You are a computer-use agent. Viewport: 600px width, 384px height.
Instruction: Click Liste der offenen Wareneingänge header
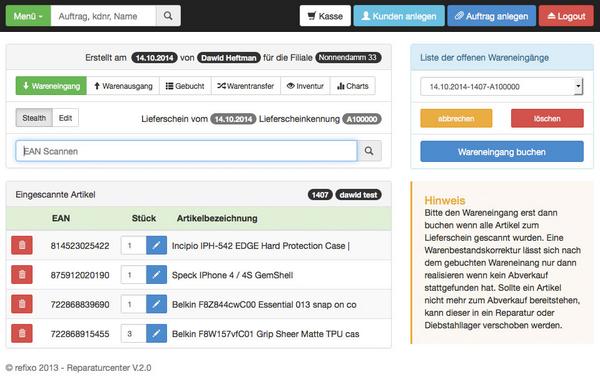484,57
